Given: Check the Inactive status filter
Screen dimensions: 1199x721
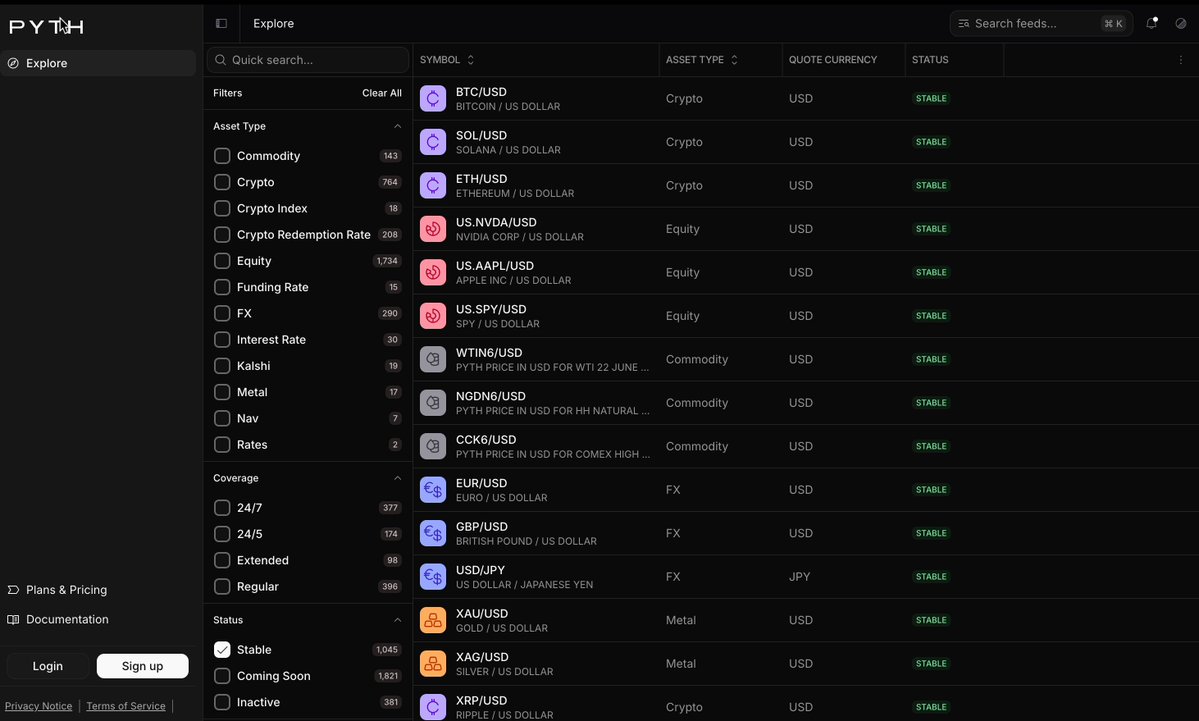Looking at the screenshot, I should 222,702.
